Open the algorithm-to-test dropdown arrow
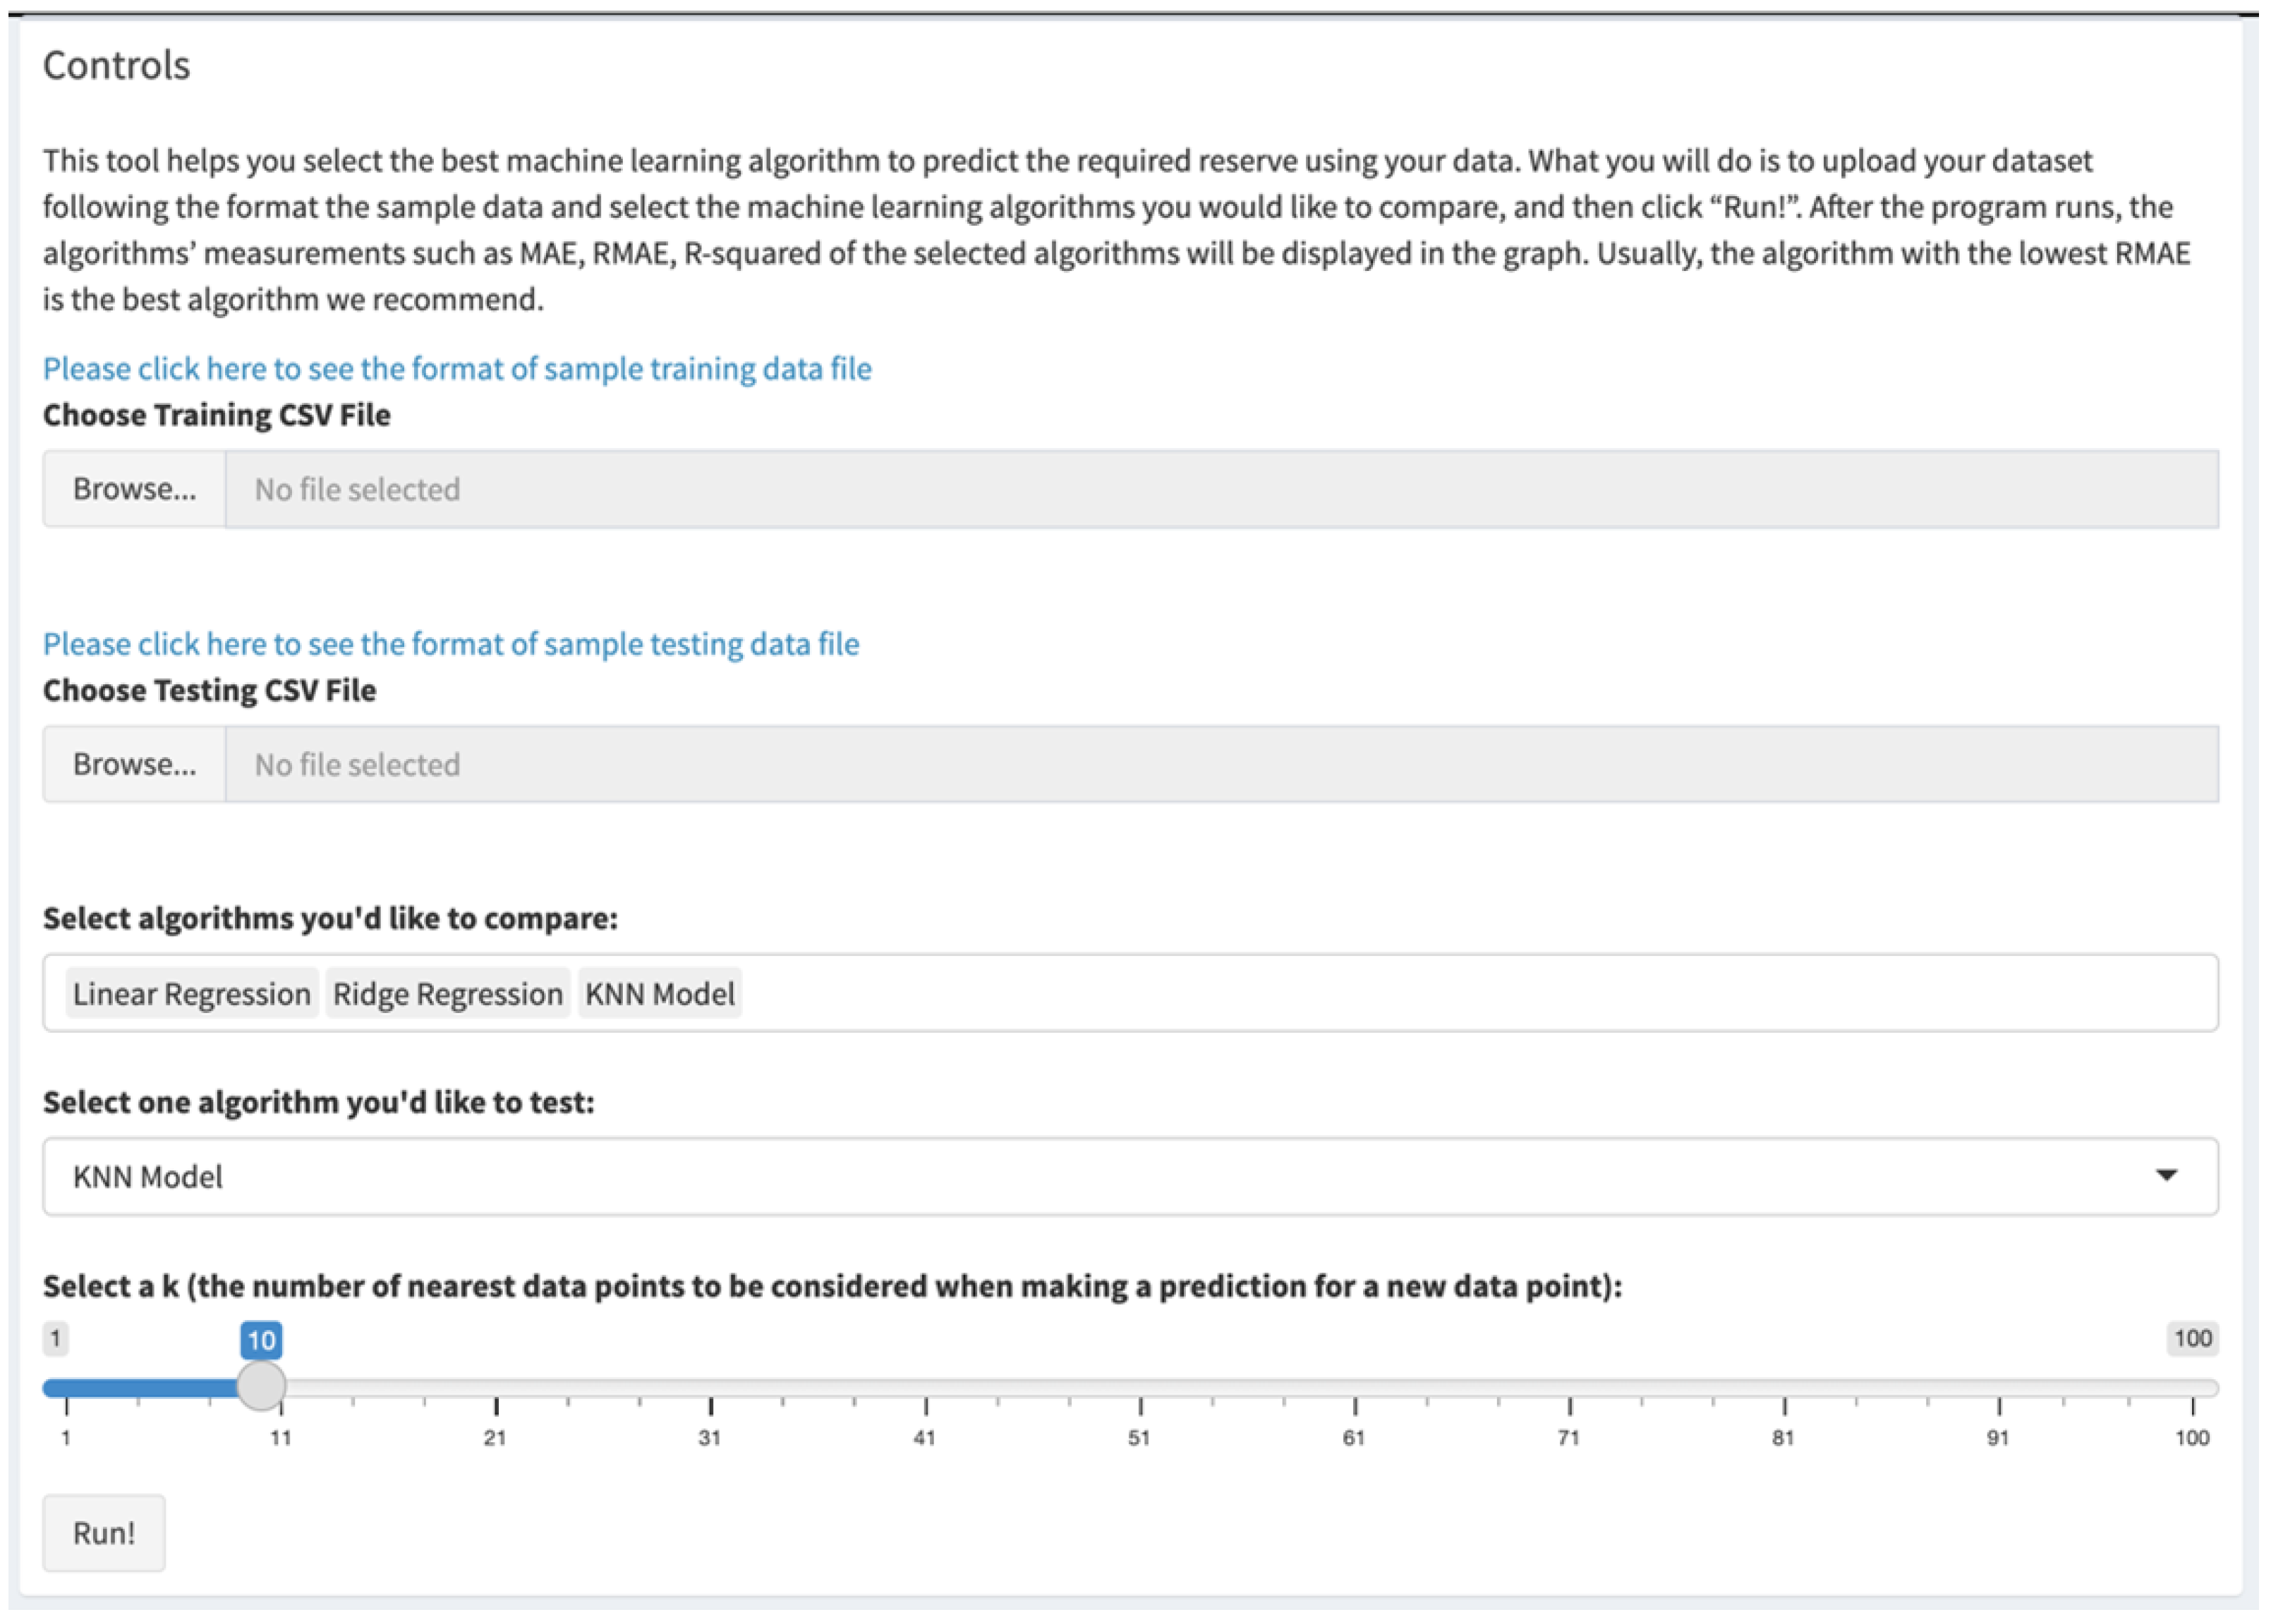Screen dimensions: 2271x1624 click(x=2166, y=1176)
